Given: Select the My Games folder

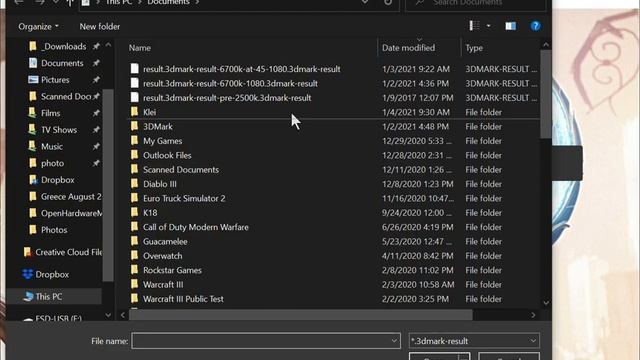Looking at the screenshot, I should tap(162, 141).
